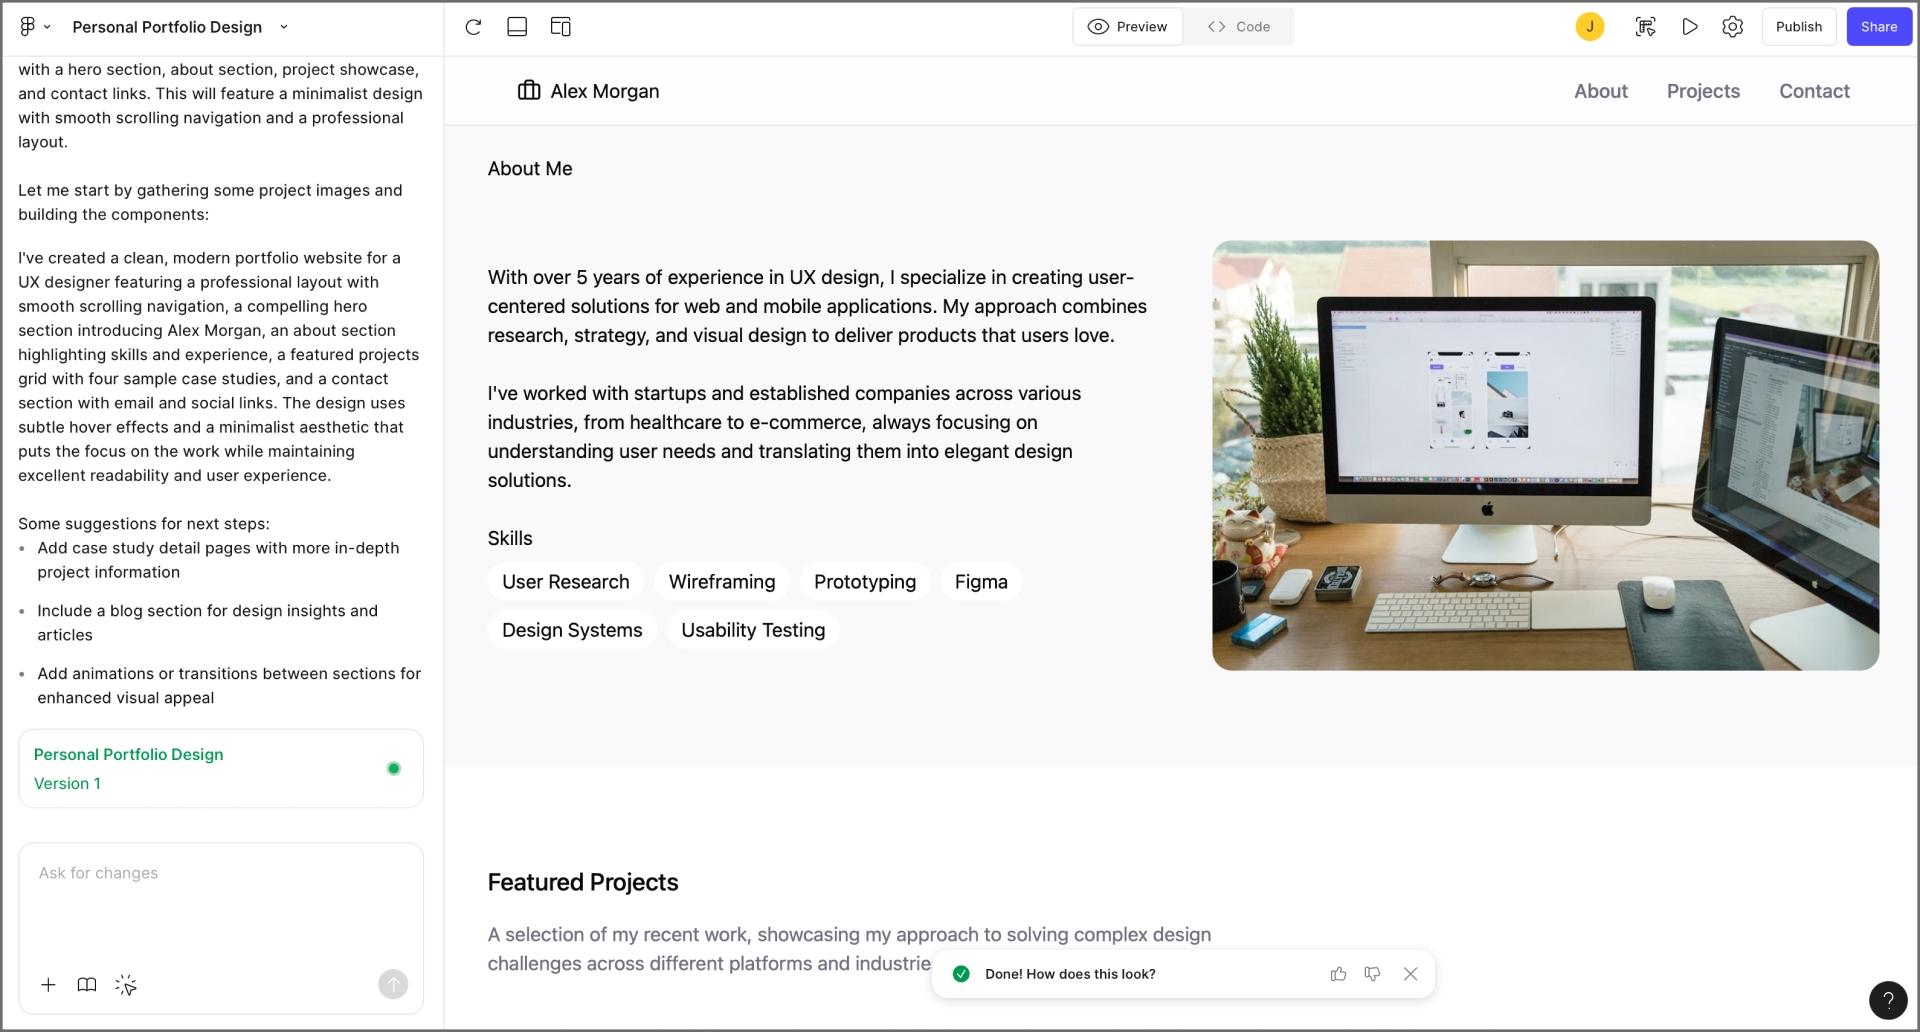The width and height of the screenshot is (1920, 1032).
Task: Give thumbs down on Done notification
Action: click(x=1372, y=974)
